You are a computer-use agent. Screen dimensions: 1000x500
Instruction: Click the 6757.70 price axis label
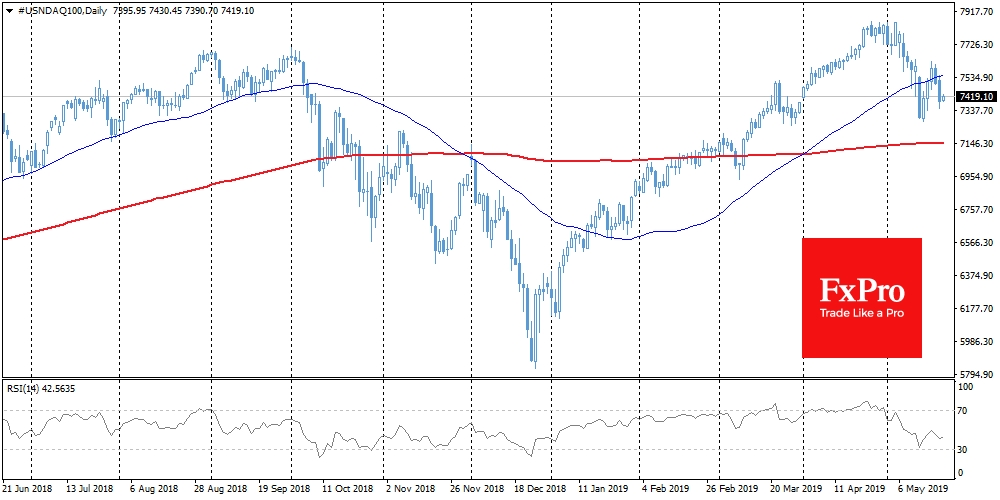[975, 210]
